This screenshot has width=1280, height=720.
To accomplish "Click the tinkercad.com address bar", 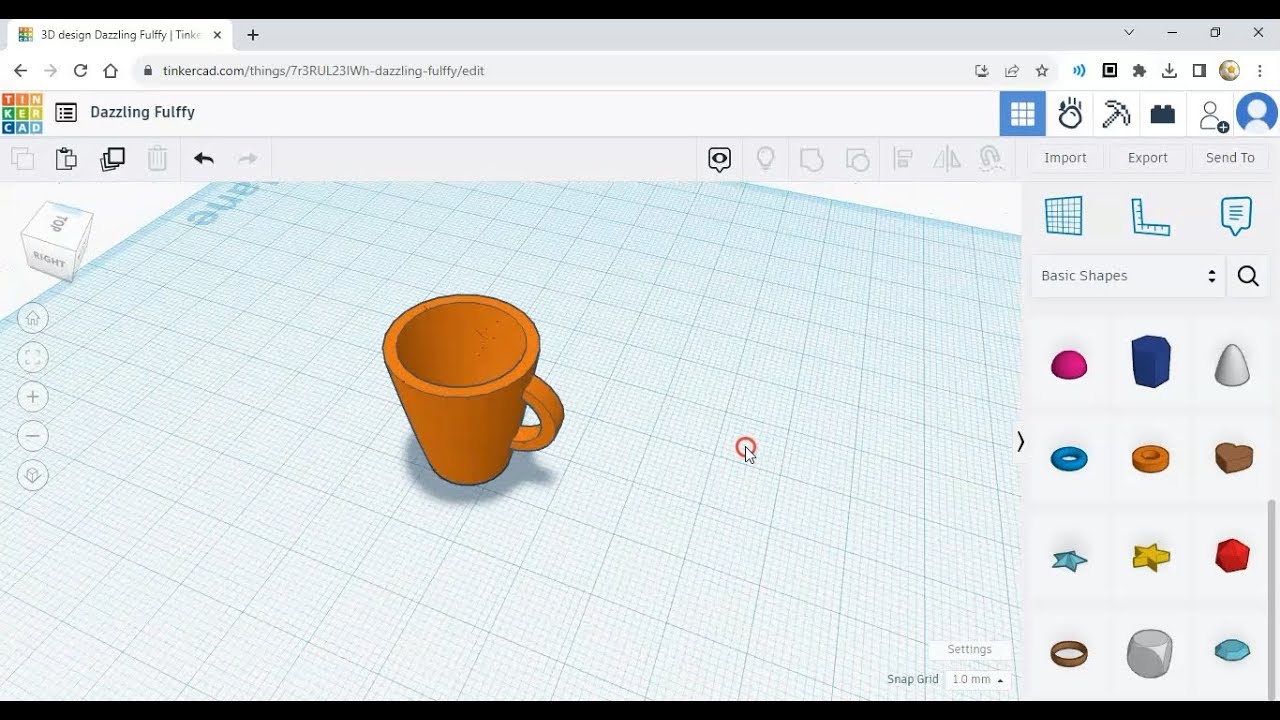I will pos(550,71).
